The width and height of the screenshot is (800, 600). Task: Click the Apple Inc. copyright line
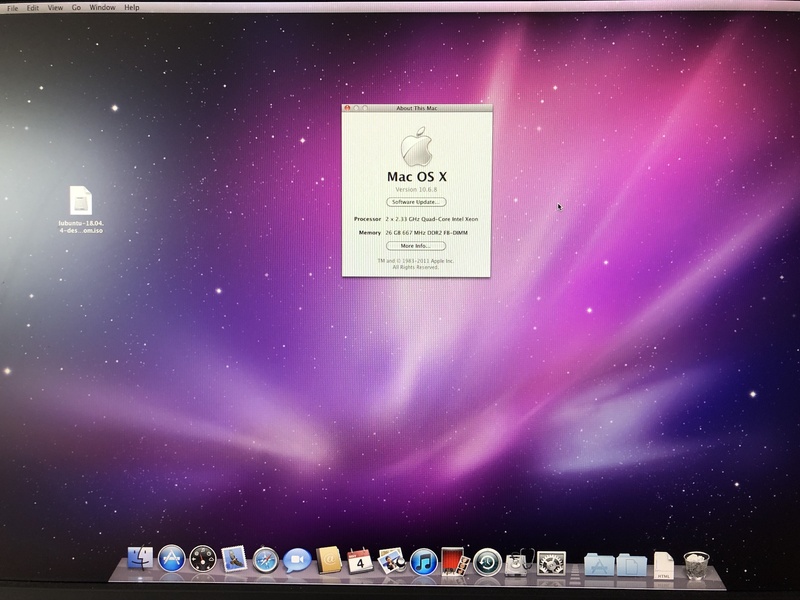click(416, 261)
